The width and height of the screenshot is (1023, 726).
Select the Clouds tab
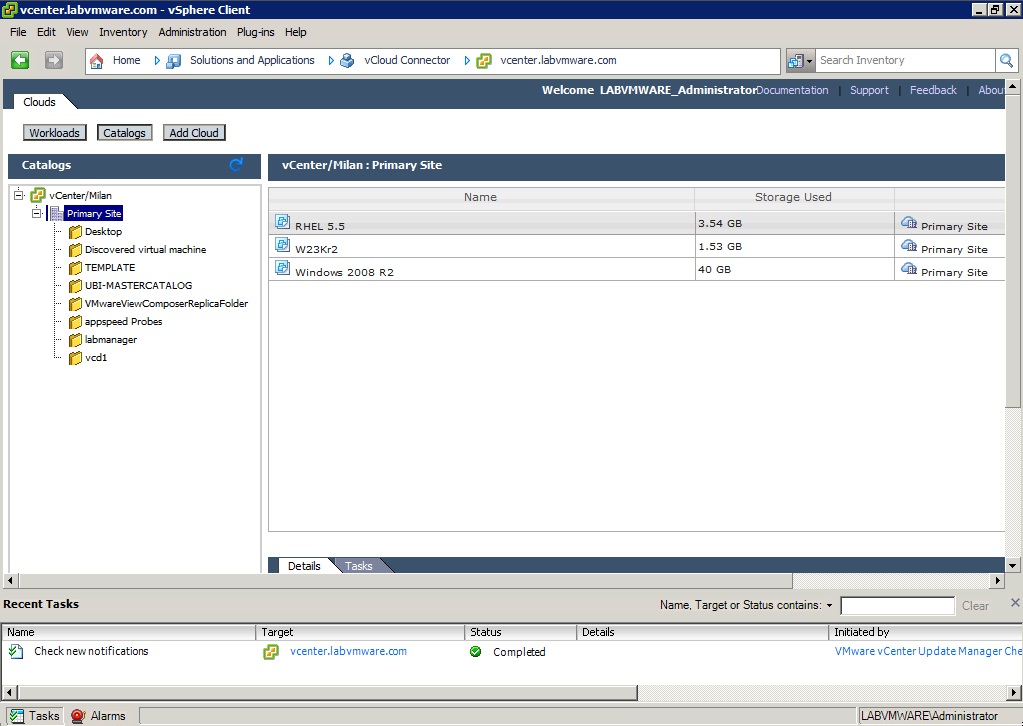[x=40, y=102]
